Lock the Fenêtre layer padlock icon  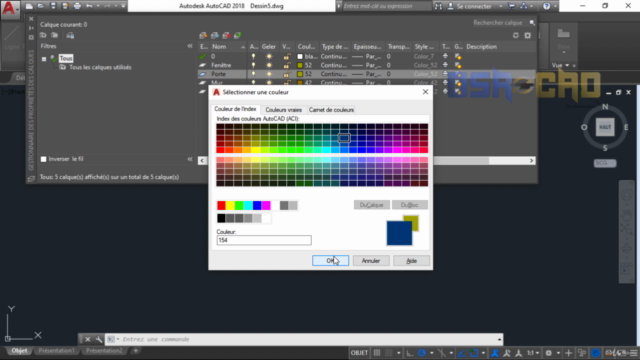pos(287,65)
